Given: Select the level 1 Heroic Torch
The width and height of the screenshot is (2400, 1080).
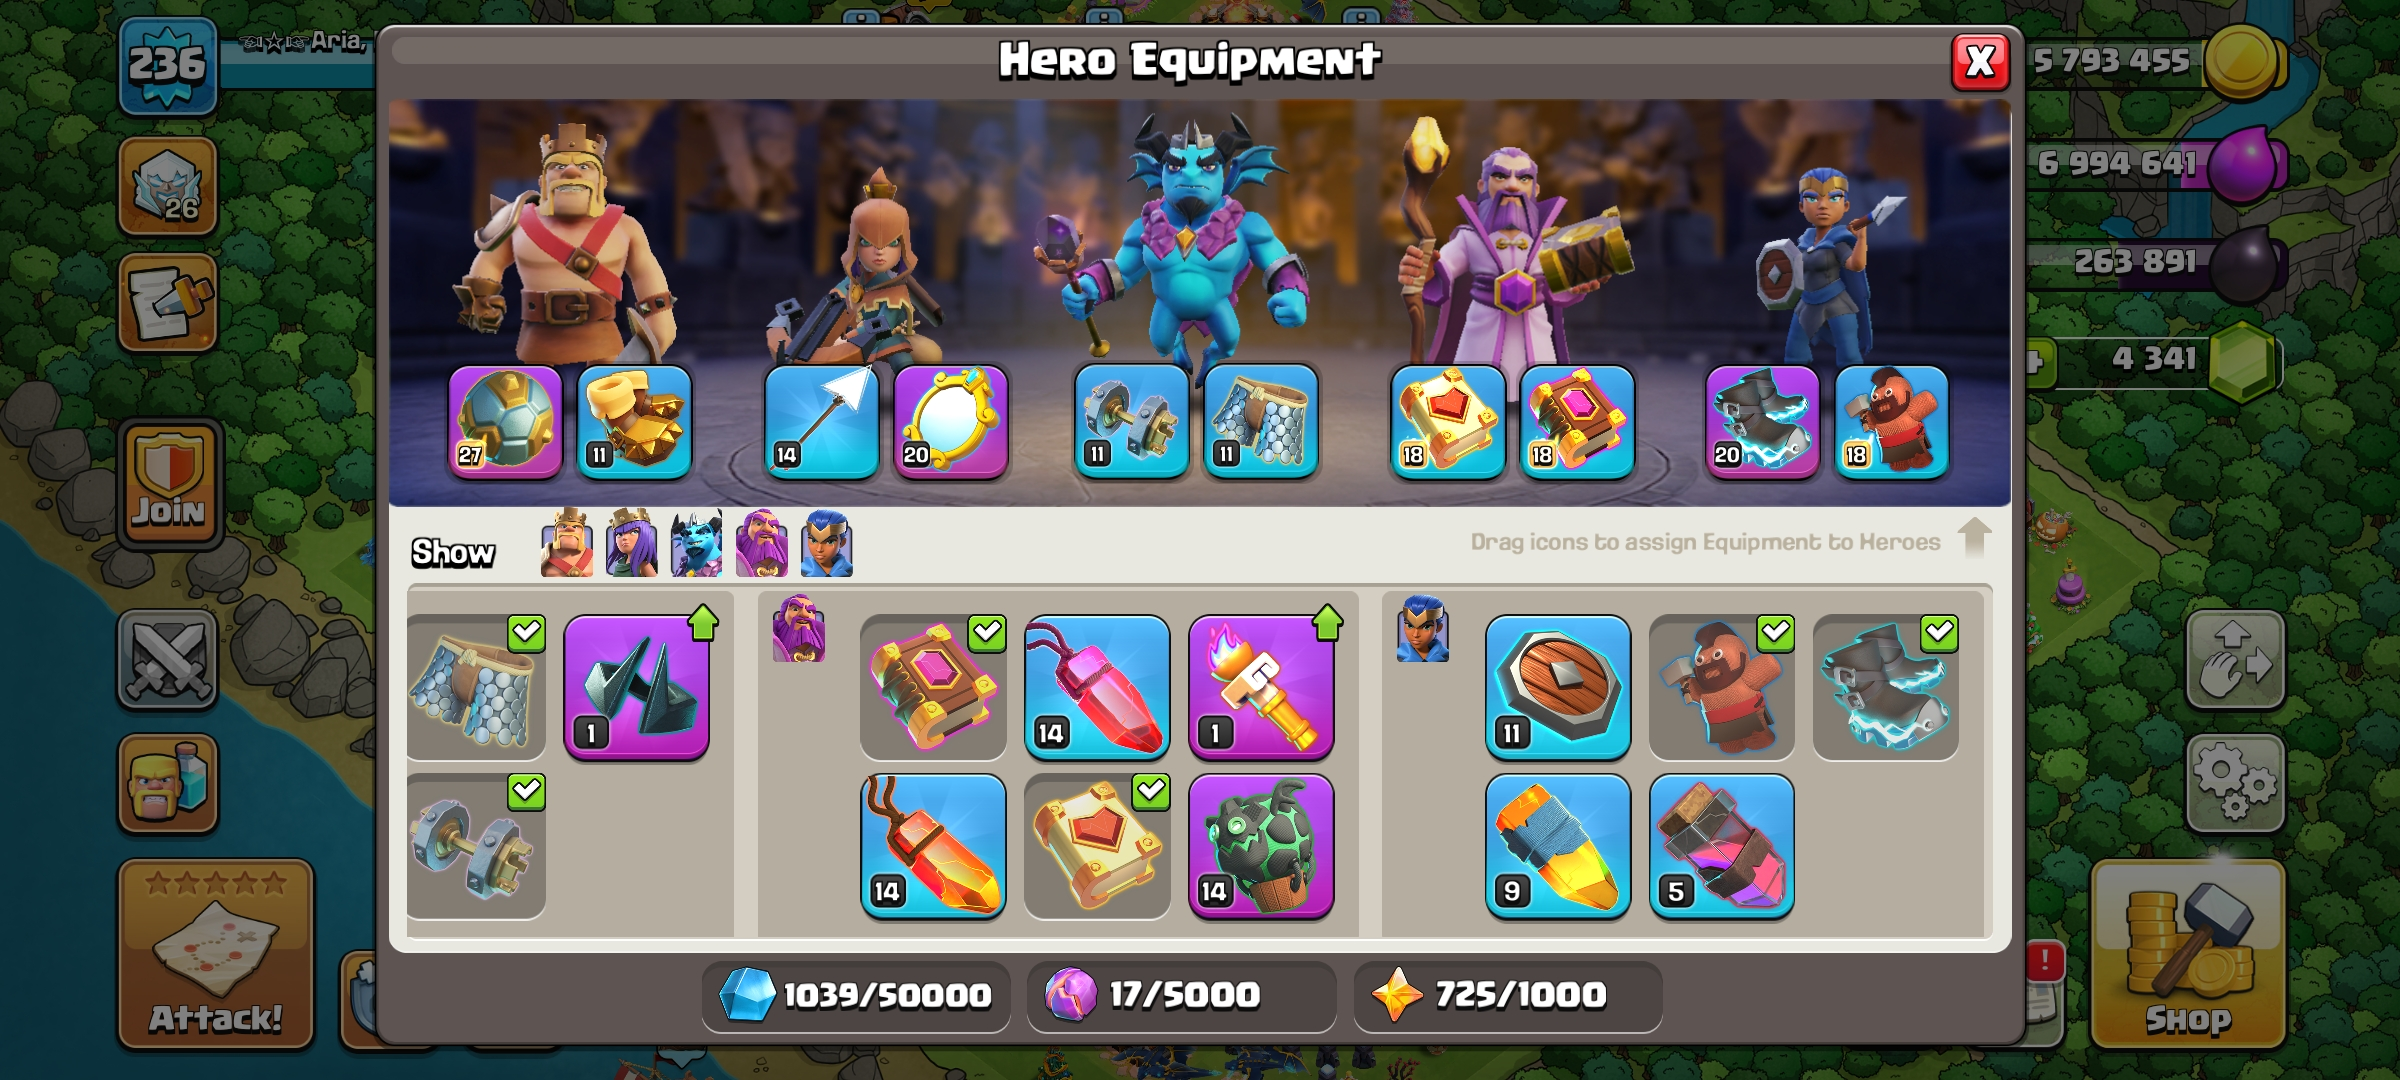Looking at the screenshot, I should pos(1261,687).
